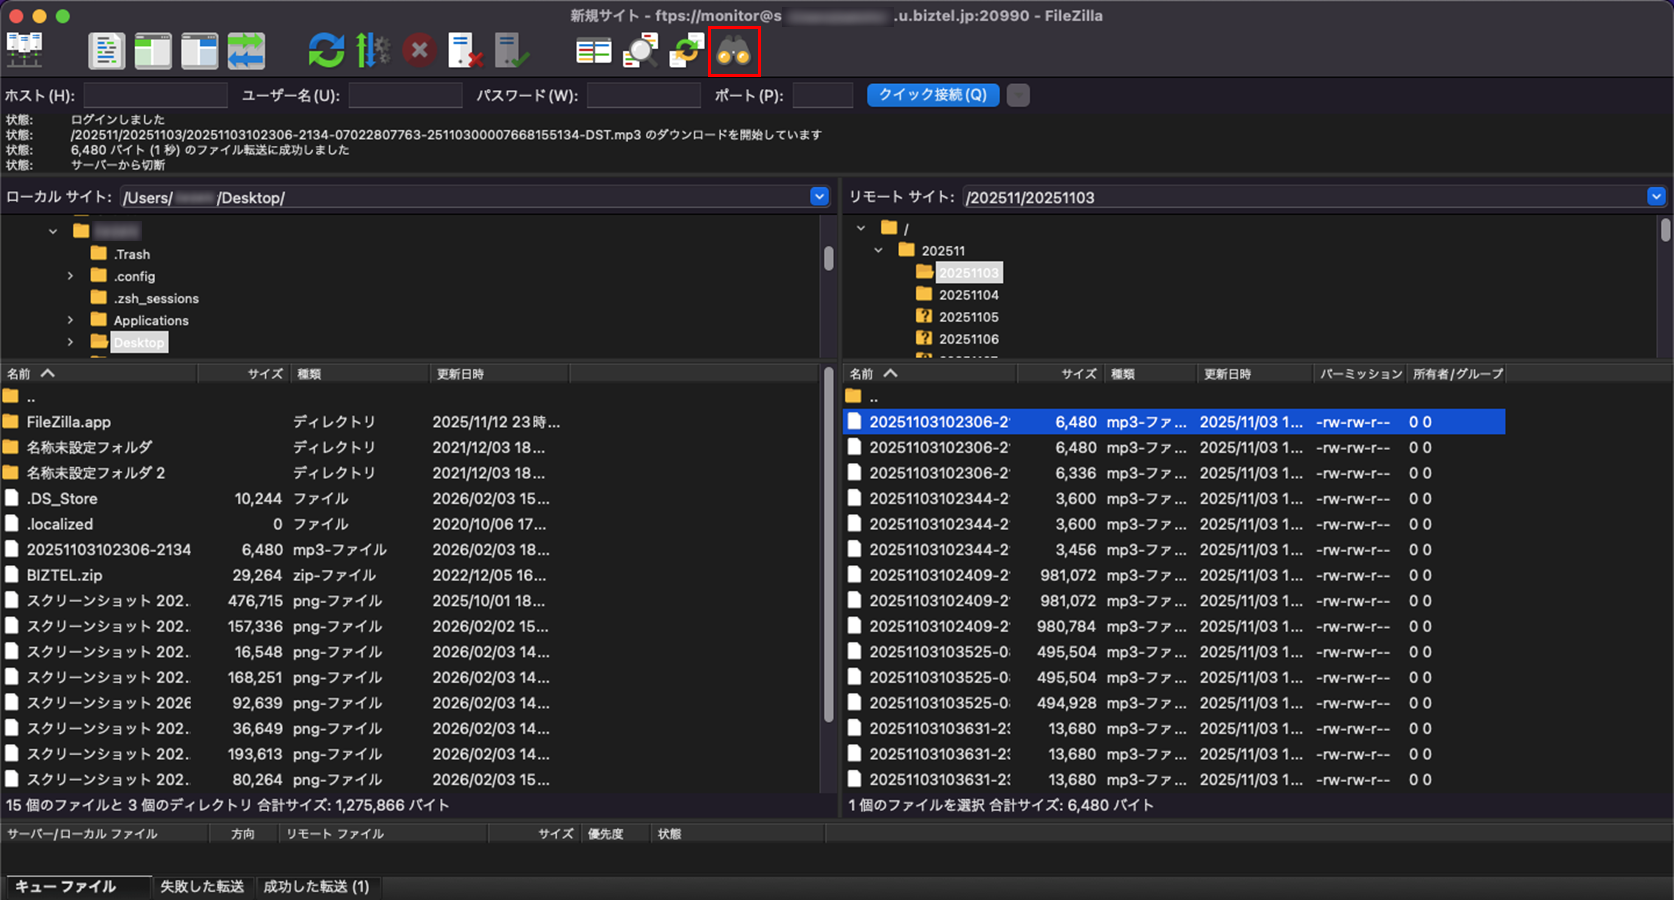1674x900 pixels.
Task: Open the successful transfers (1) tab
Action: (x=316, y=887)
